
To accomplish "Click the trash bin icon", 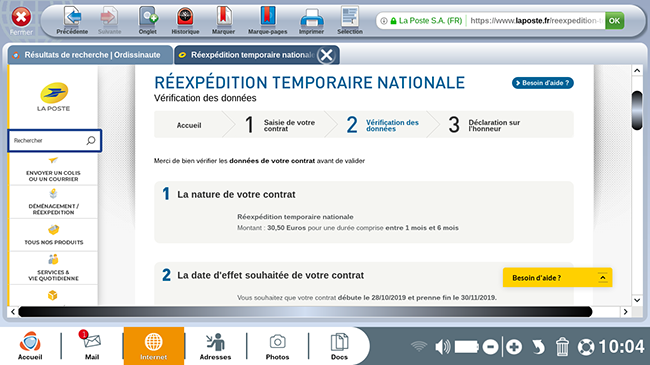I will click(x=562, y=347).
